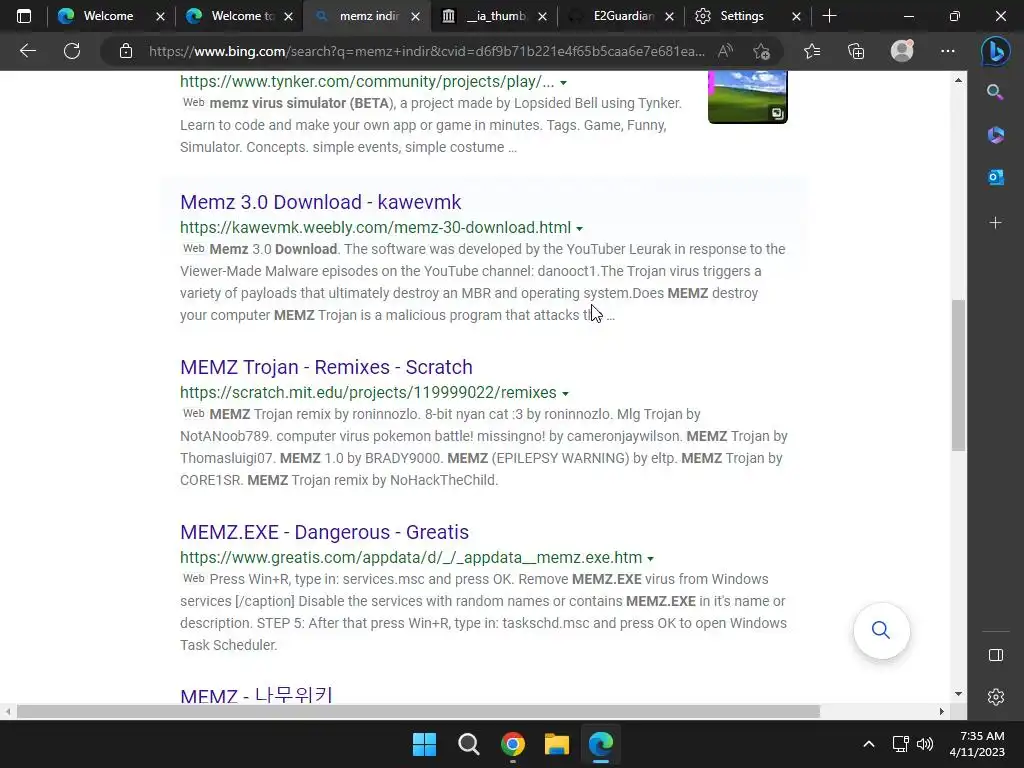Open network status tray icon

point(901,744)
